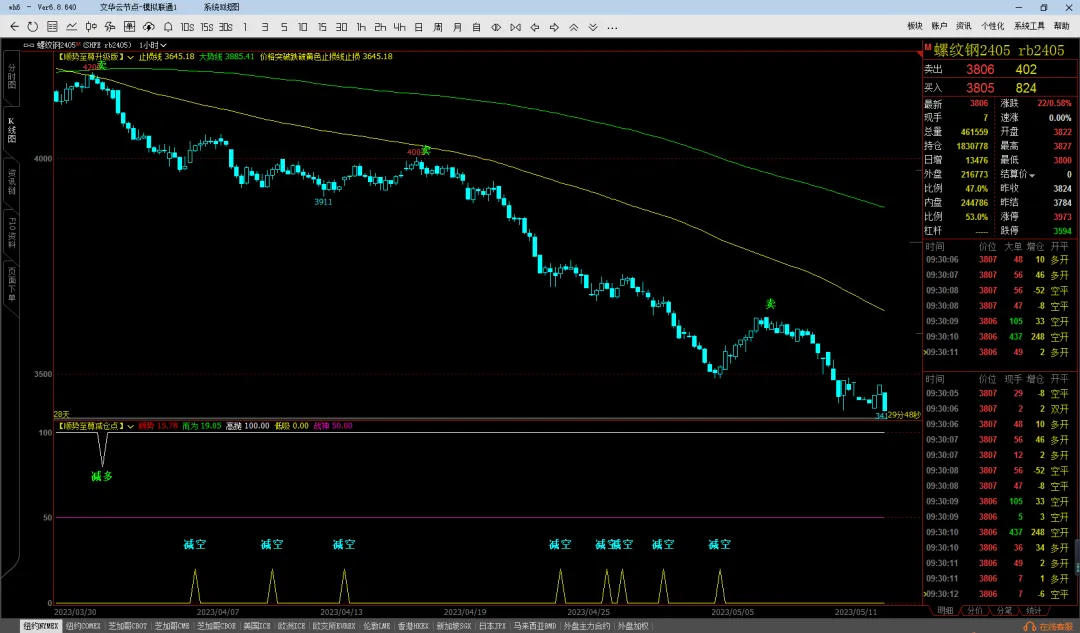This screenshot has height=633, width=1080.
Task: Click the cloud sync icon
Action: coord(149,27)
